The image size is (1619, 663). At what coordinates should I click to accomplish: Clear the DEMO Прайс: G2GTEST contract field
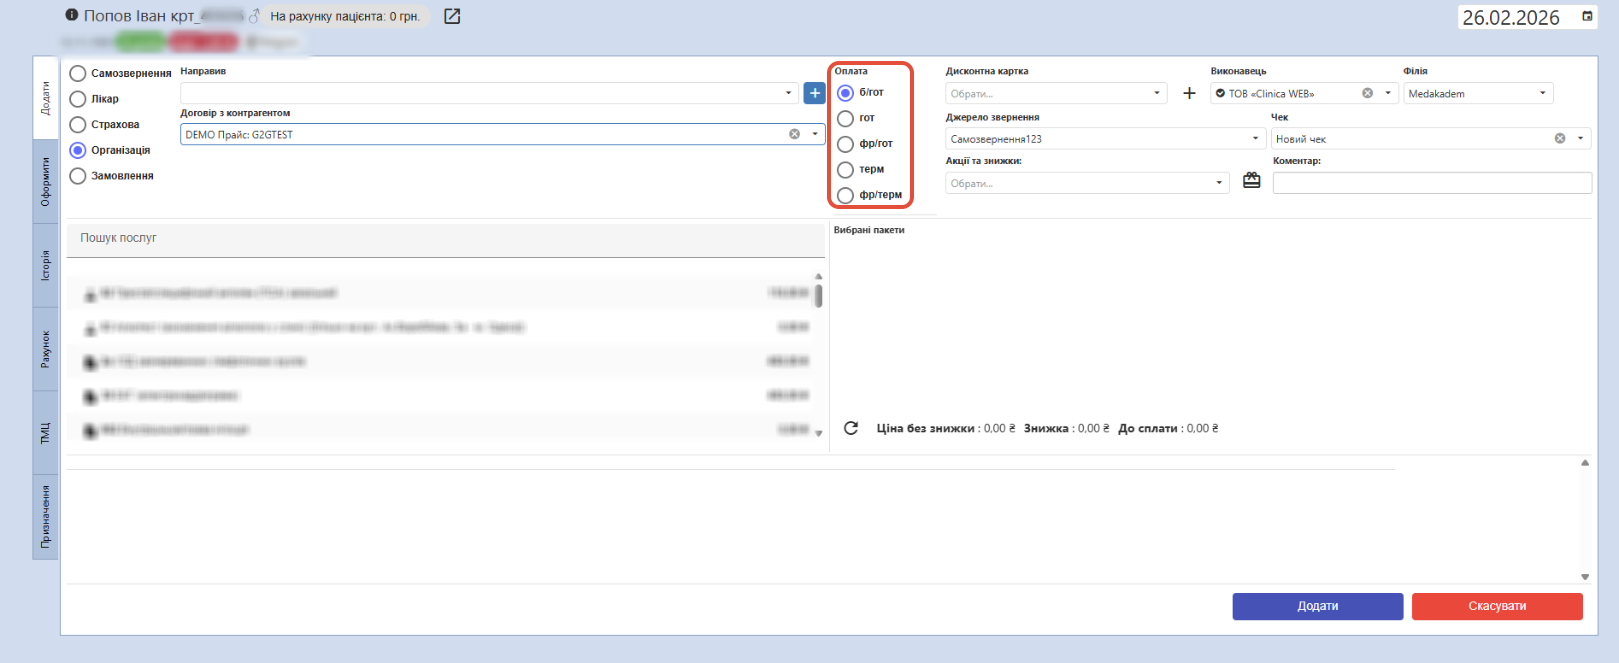point(794,134)
